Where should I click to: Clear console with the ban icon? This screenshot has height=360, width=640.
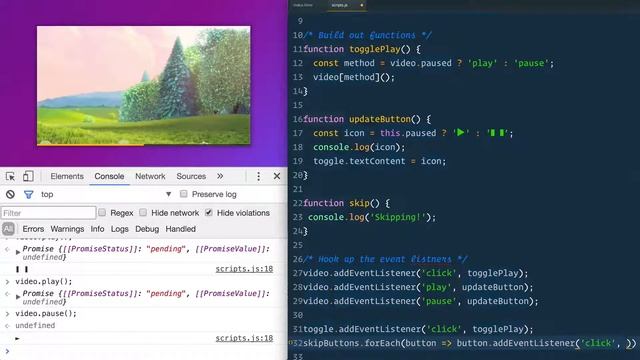pyautogui.click(x=10, y=194)
